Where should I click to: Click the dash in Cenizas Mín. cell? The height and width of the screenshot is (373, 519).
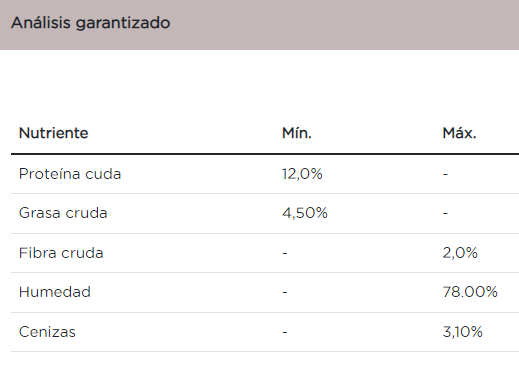tap(285, 332)
